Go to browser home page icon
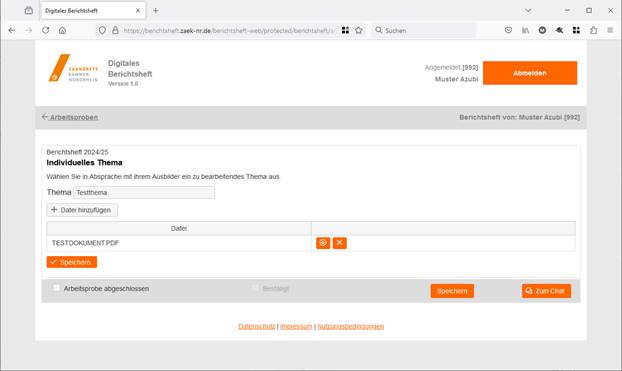The height and width of the screenshot is (371, 622). [62, 30]
